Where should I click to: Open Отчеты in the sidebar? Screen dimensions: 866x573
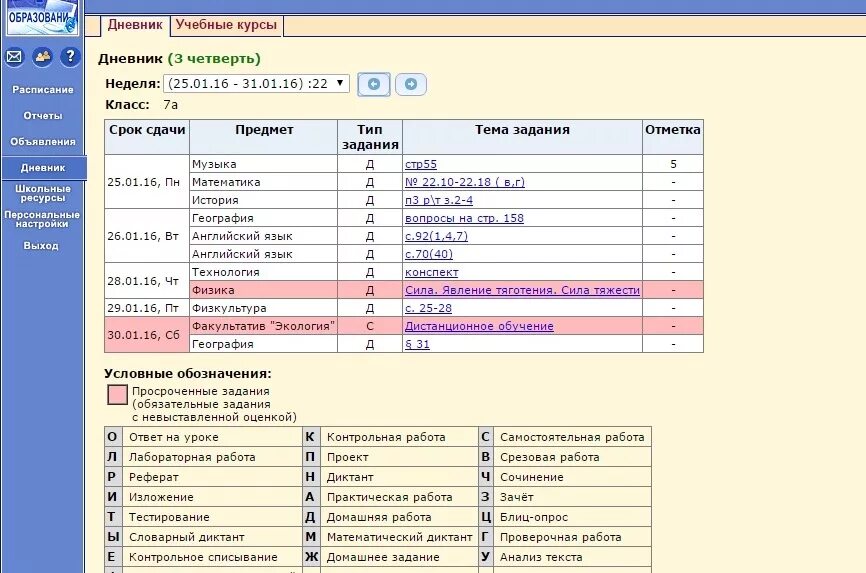pos(43,115)
